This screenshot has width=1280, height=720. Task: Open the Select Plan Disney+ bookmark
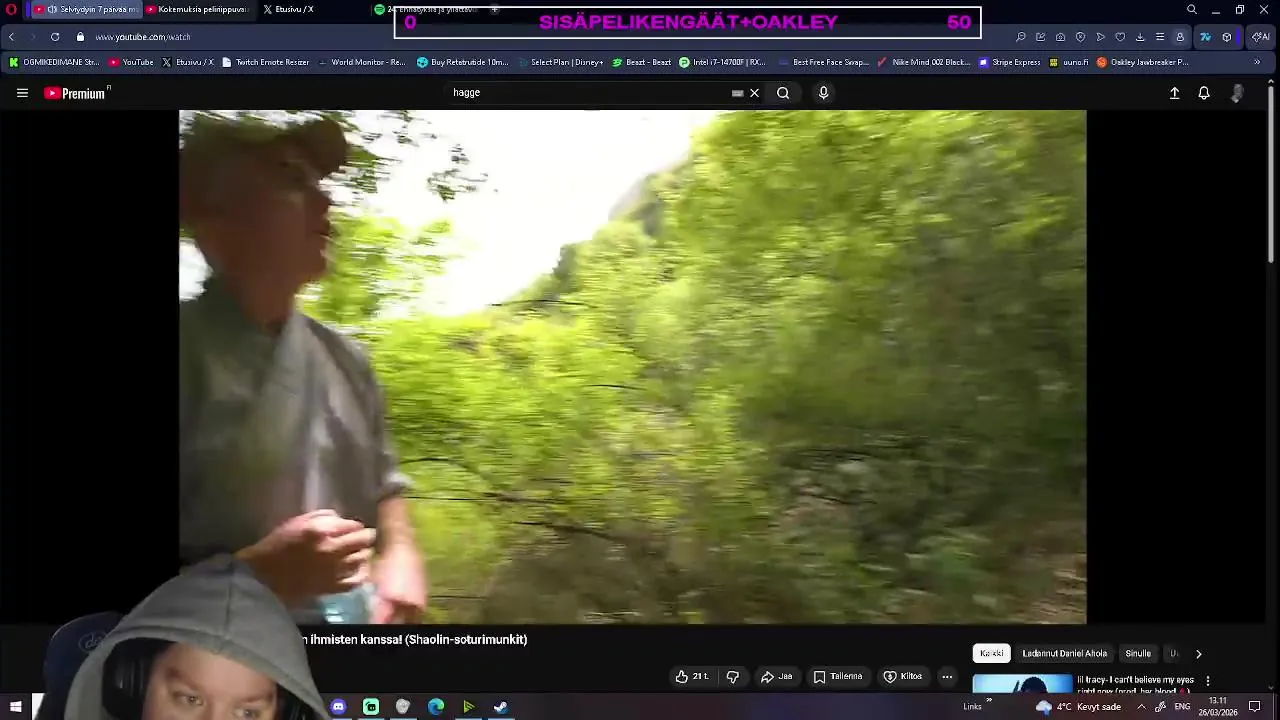[560, 62]
